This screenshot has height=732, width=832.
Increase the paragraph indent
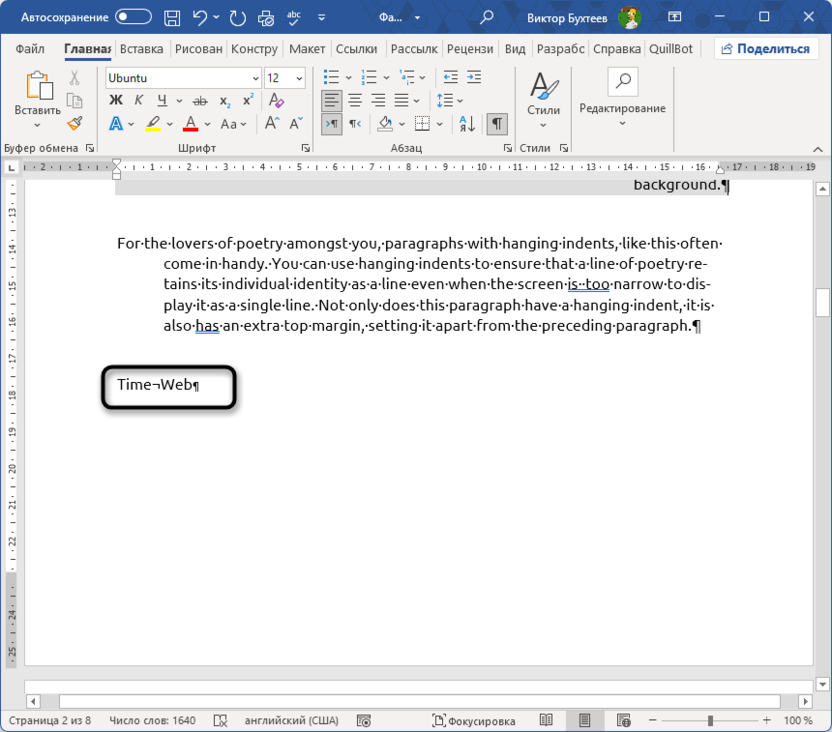475,77
